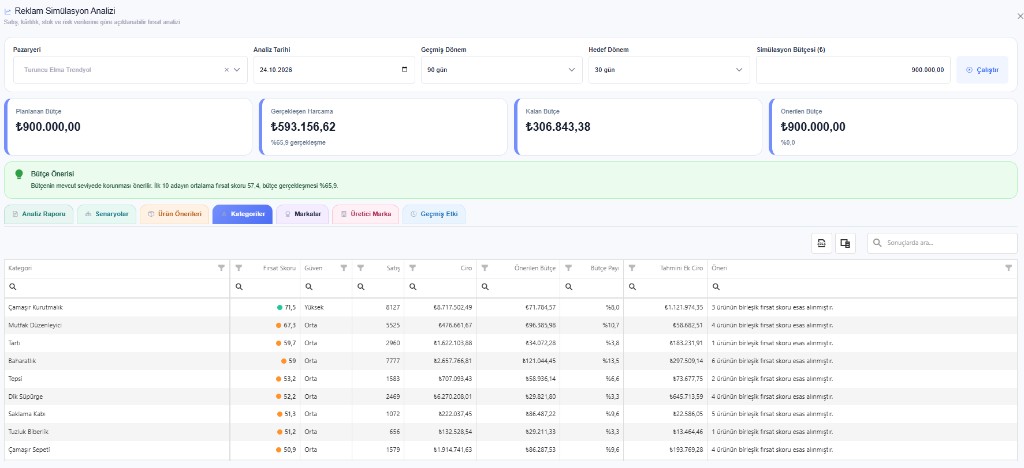The image size is (1024, 468).
Task: Click the Kalan Bütçe ₺306.843,38 card
Action: (x=638, y=127)
